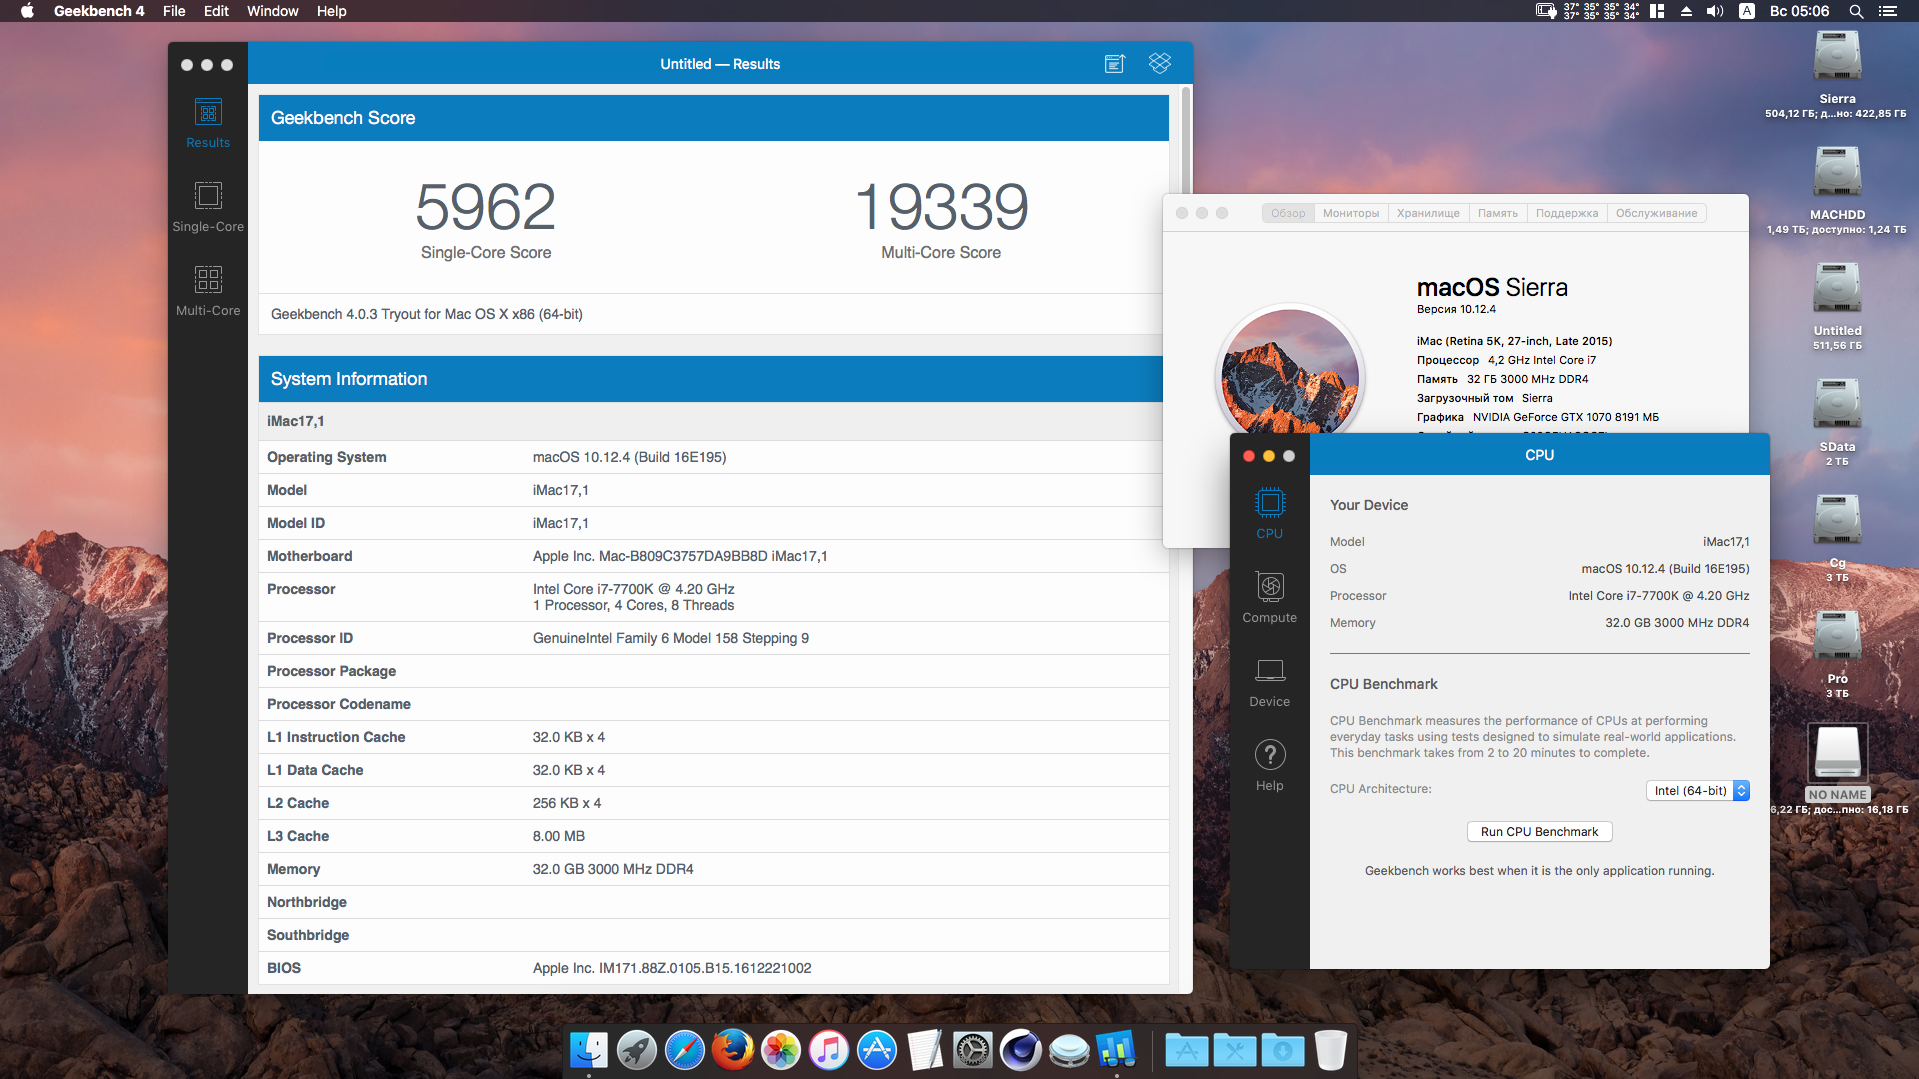Click the date and time in menu bar
The height and width of the screenshot is (1079, 1919).
click(x=1800, y=11)
